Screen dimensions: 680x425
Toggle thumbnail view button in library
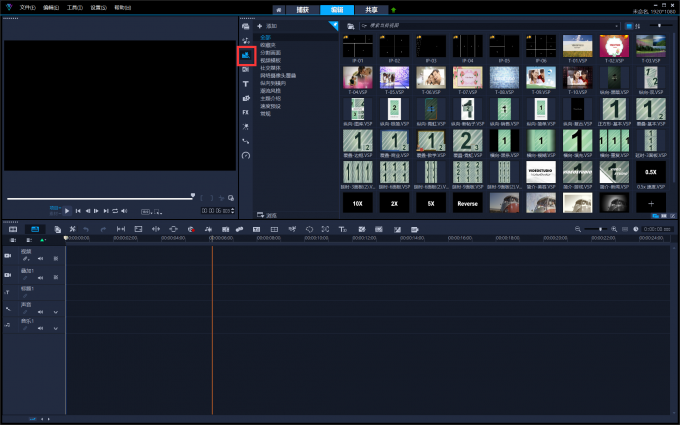pos(629,26)
